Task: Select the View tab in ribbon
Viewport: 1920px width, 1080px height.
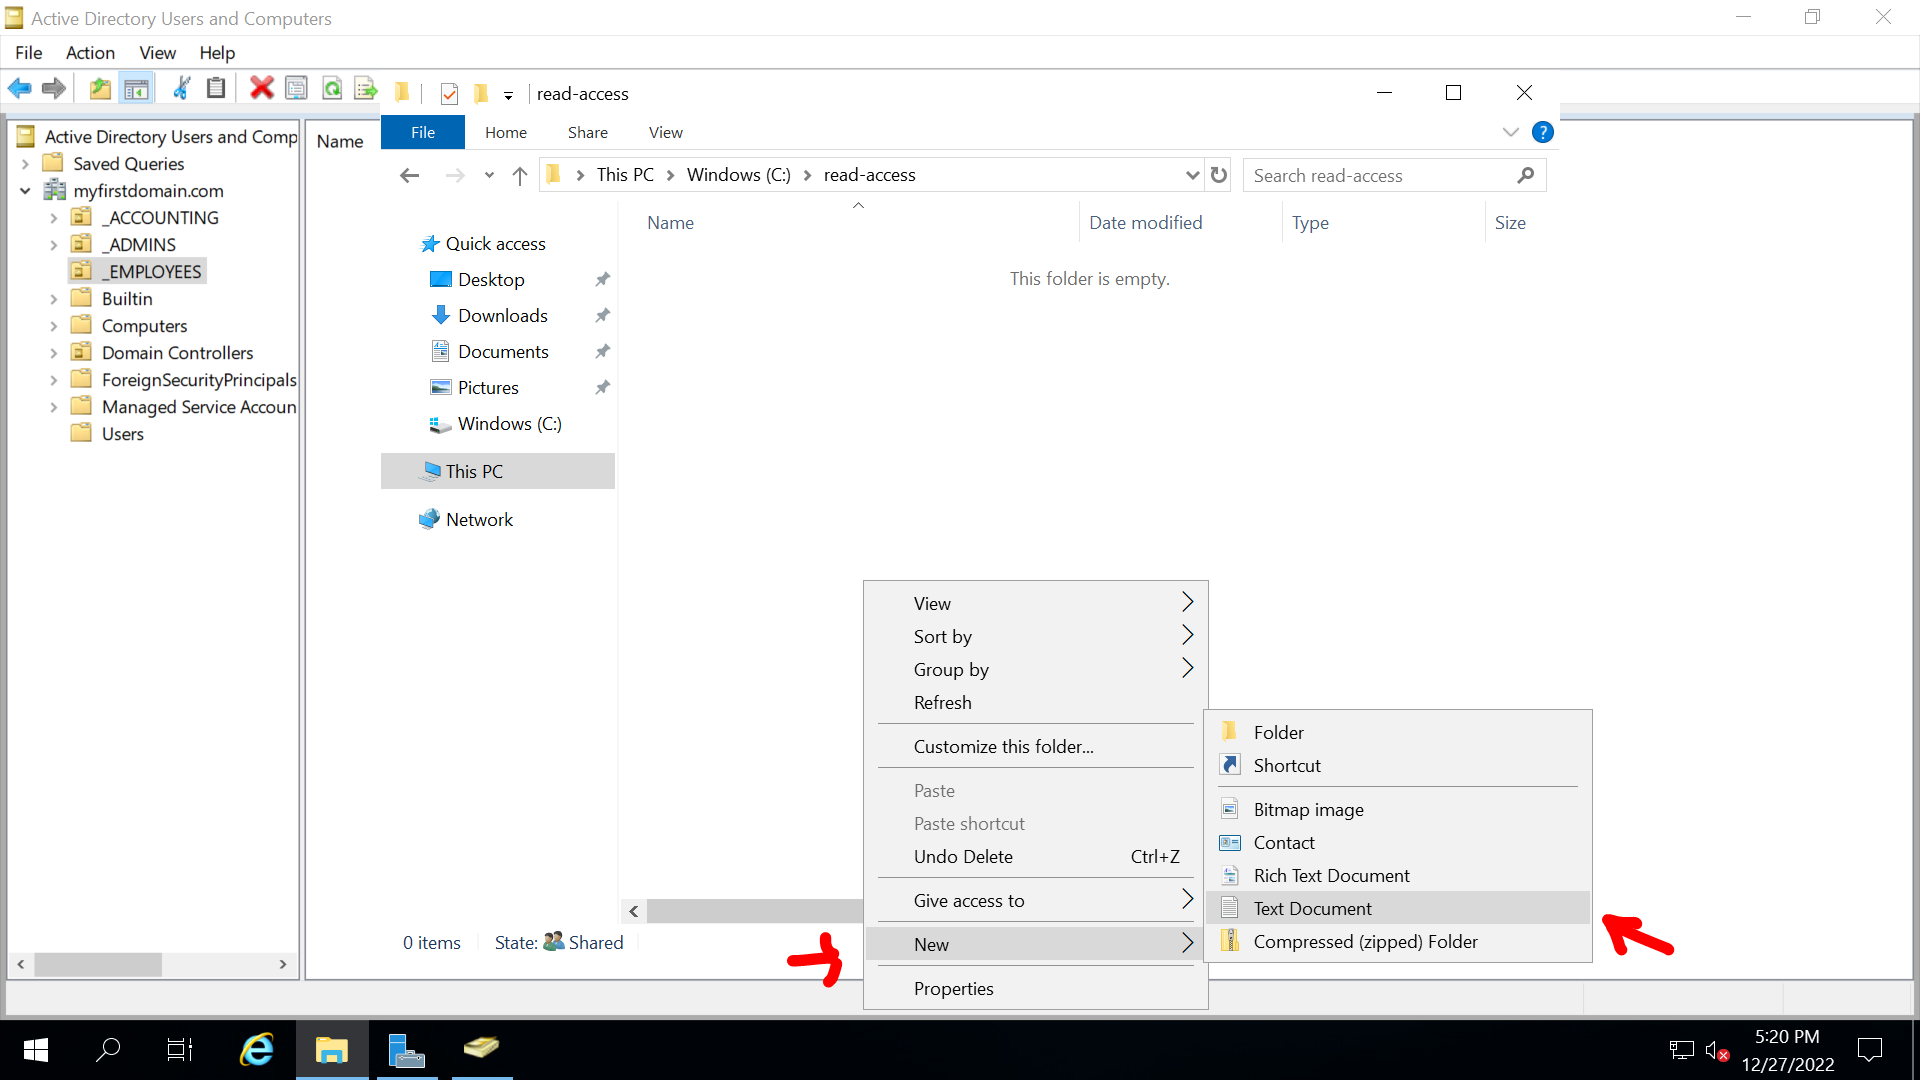Action: click(x=666, y=132)
